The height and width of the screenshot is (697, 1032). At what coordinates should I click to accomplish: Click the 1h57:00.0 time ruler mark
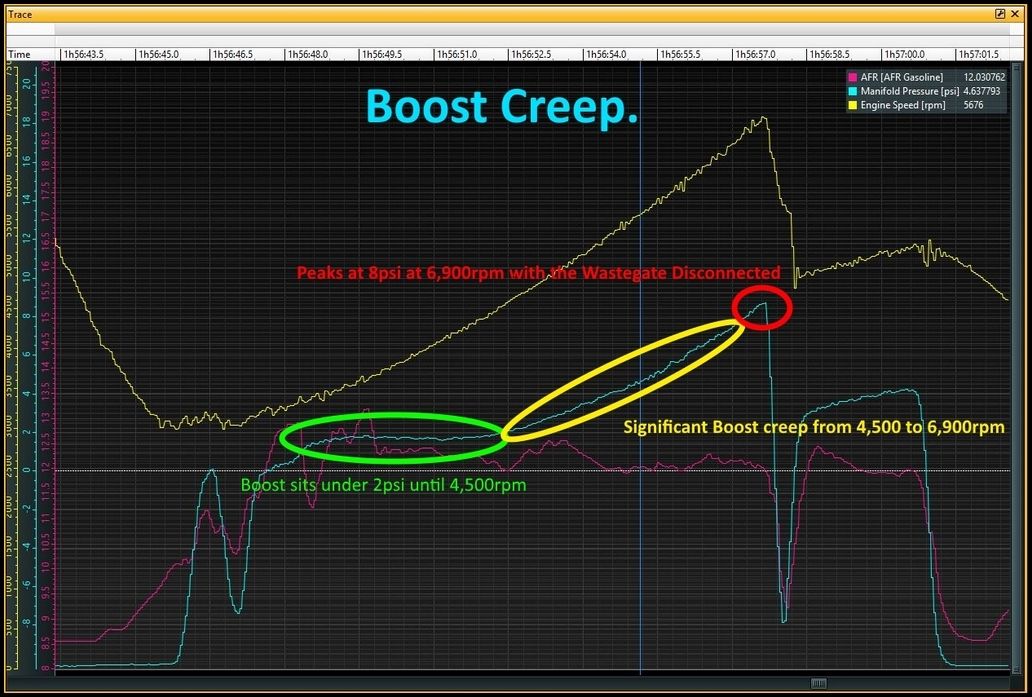point(906,54)
